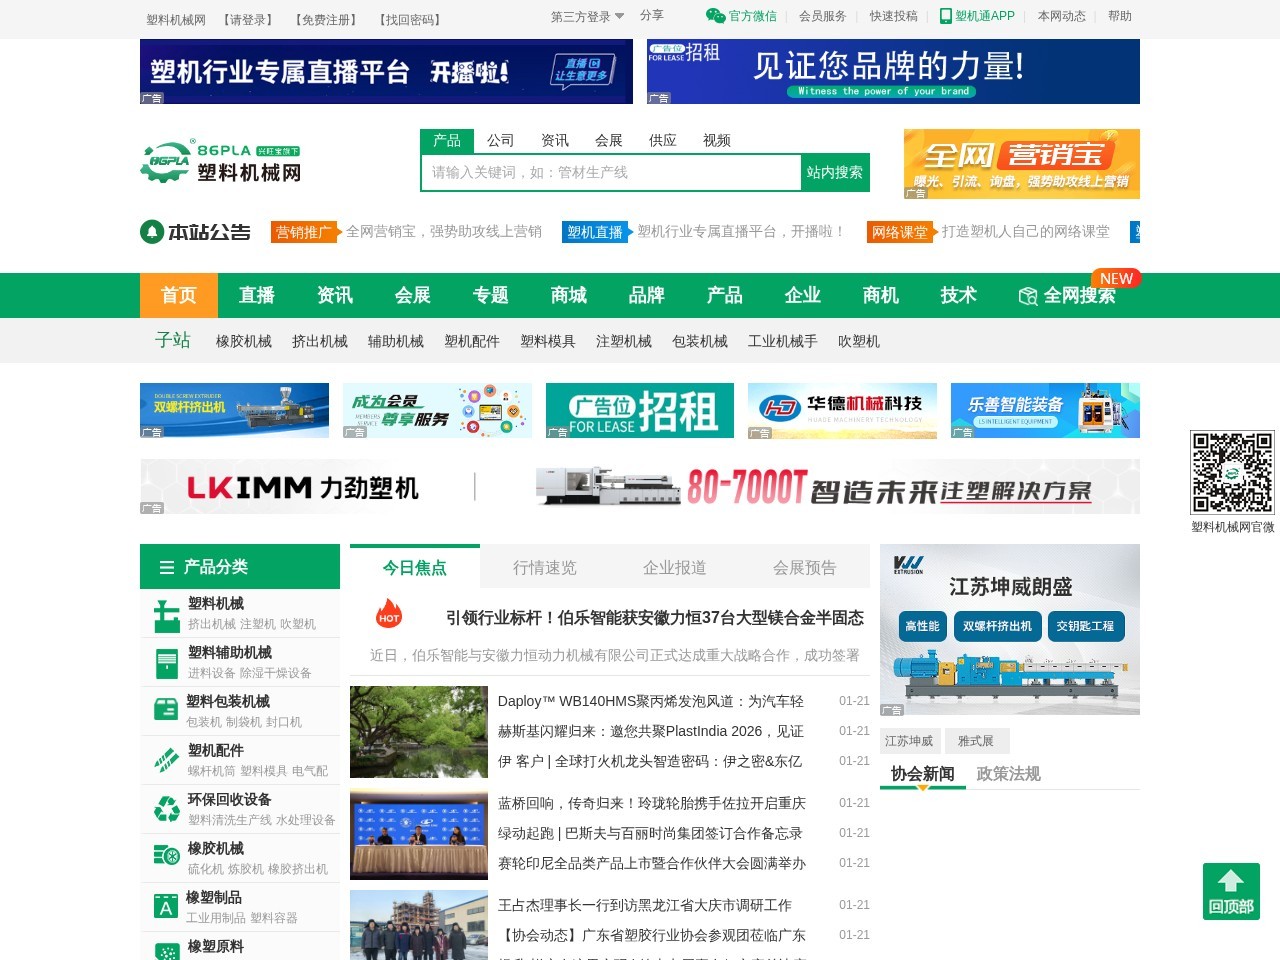
Task: Click the 免费注册 link
Action: point(326,20)
